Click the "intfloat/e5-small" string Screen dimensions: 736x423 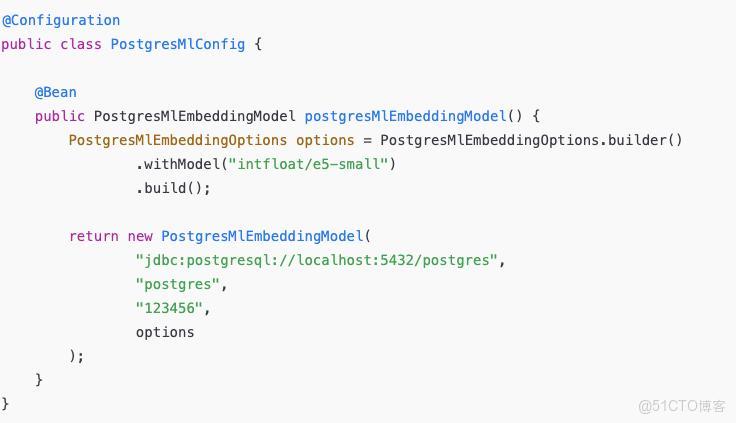[x=309, y=164]
